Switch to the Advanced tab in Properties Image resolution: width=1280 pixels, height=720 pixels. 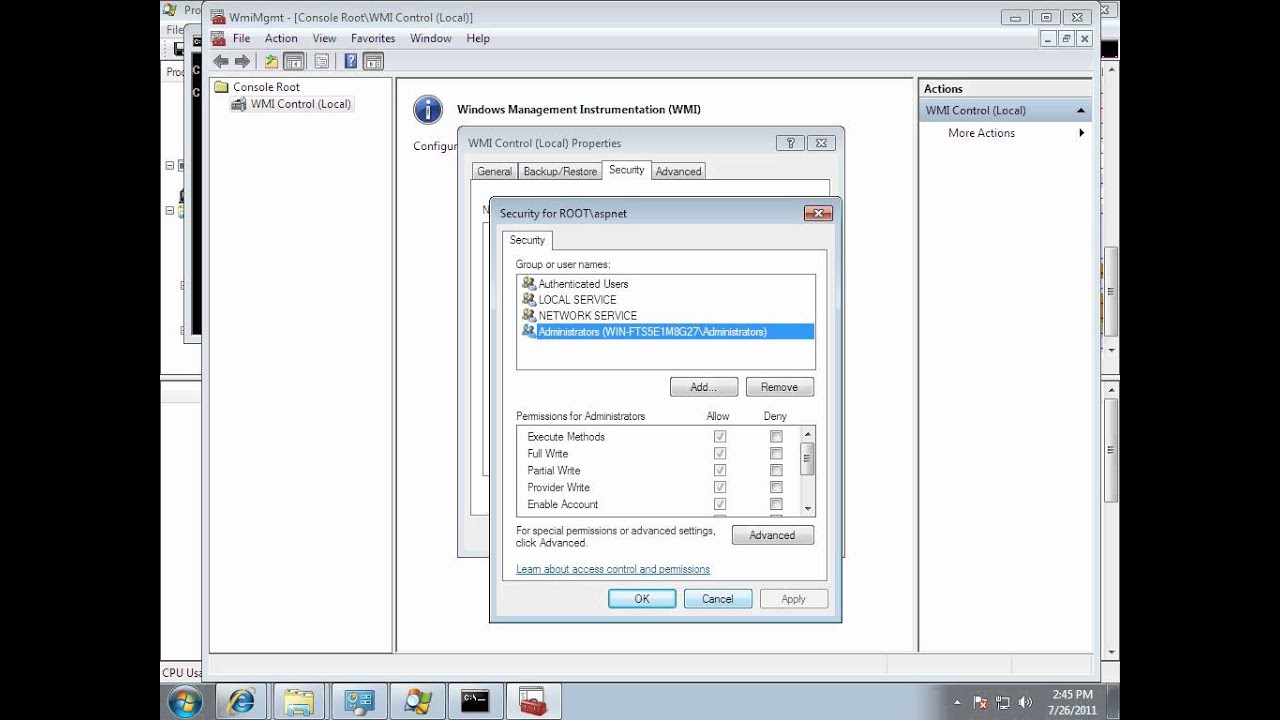[678, 172]
